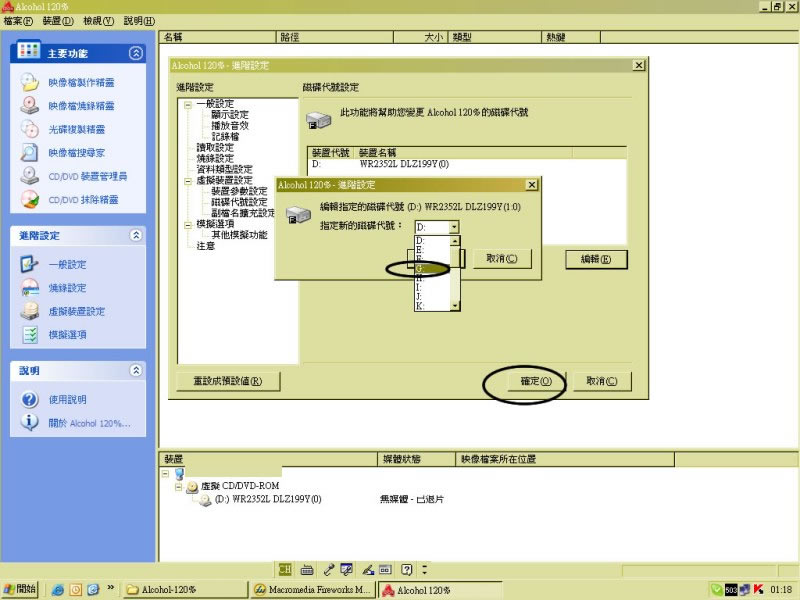Open the 檢視(V) menu

click(x=98, y=21)
